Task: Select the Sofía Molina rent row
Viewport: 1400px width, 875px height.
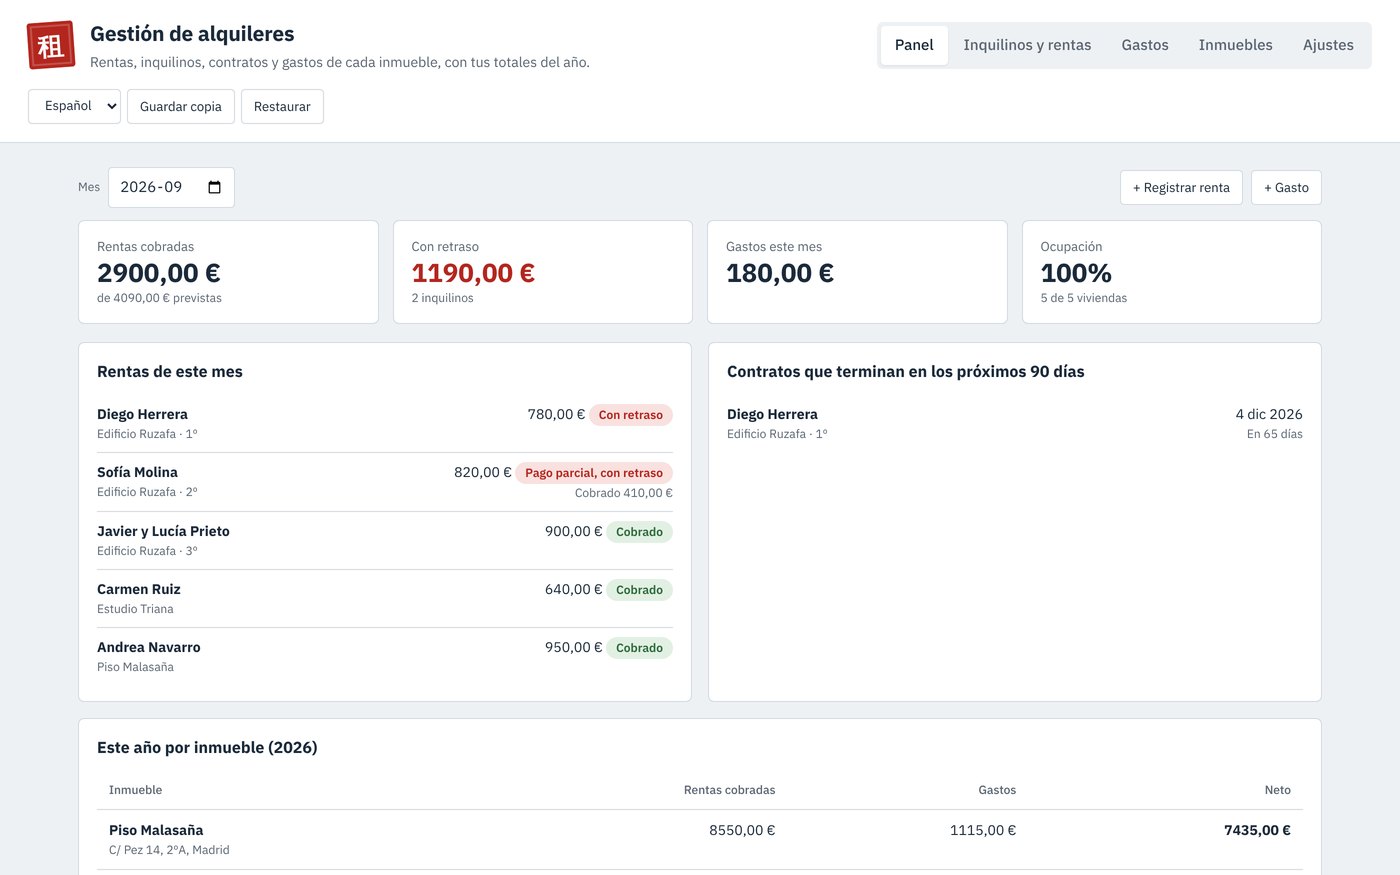Action: point(385,482)
